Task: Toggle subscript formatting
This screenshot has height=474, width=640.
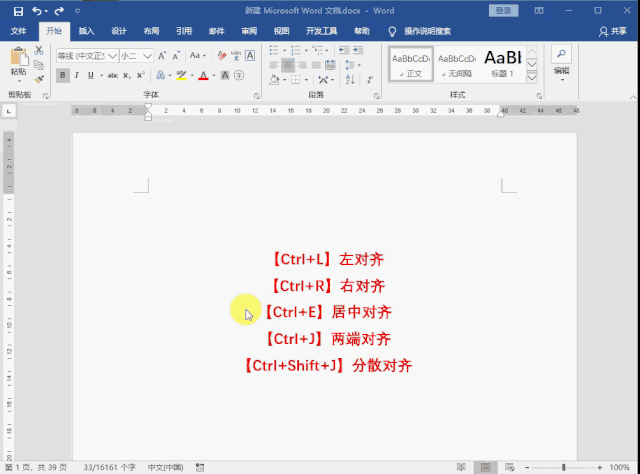Action: (x=127, y=75)
